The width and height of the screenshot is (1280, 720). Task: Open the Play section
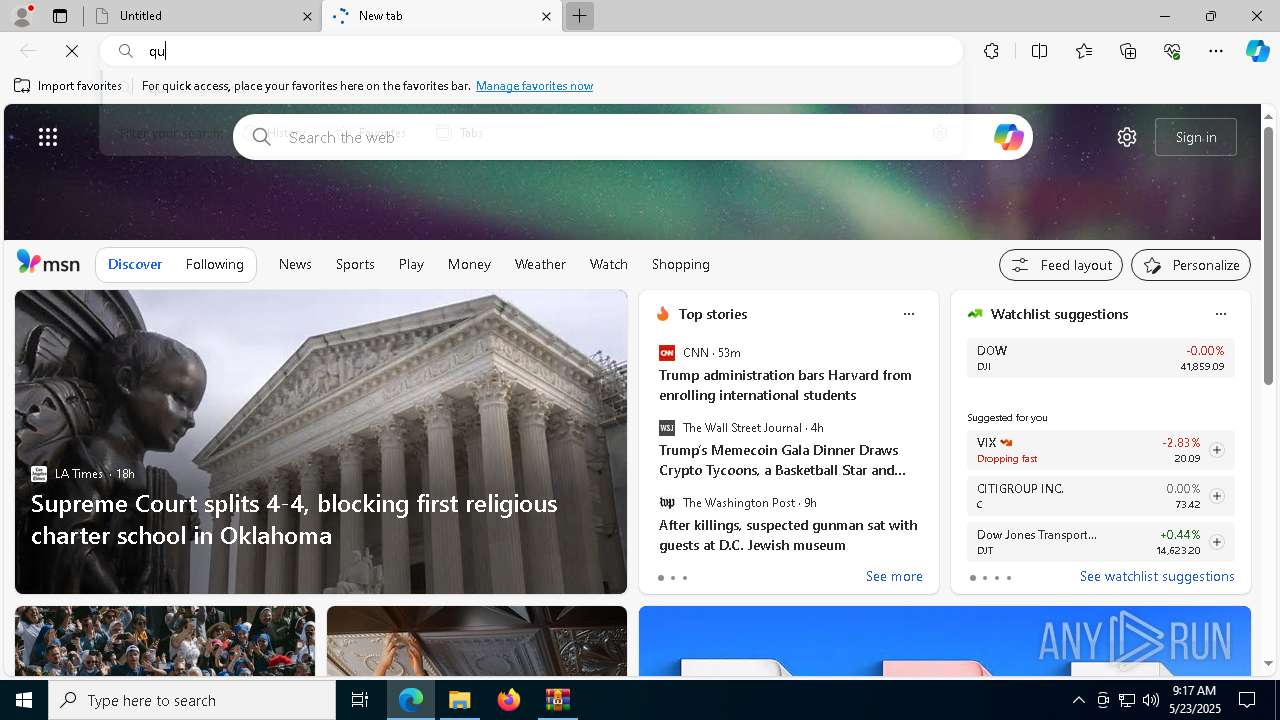[411, 264]
